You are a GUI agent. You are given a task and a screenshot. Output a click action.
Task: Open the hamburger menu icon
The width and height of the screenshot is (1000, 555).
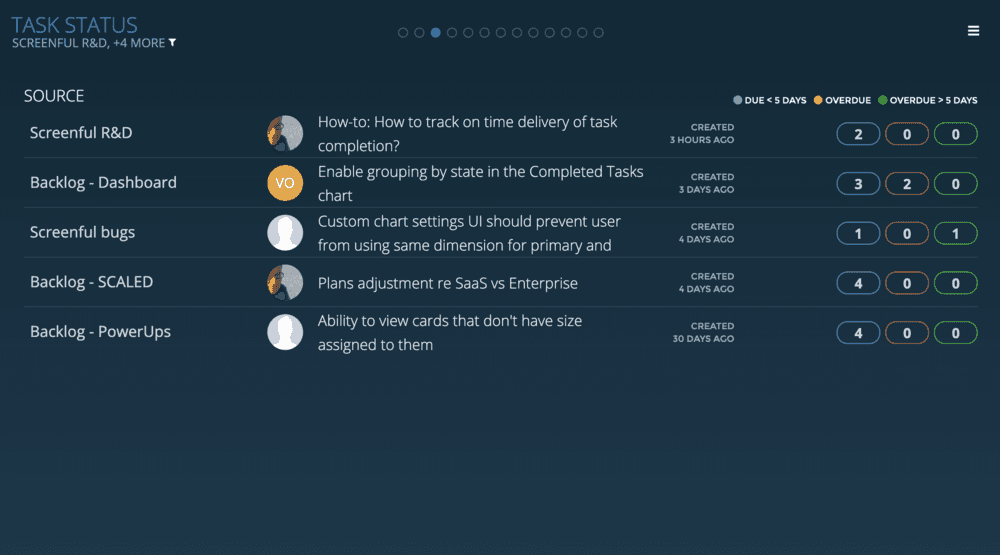[x=973, y=31]
